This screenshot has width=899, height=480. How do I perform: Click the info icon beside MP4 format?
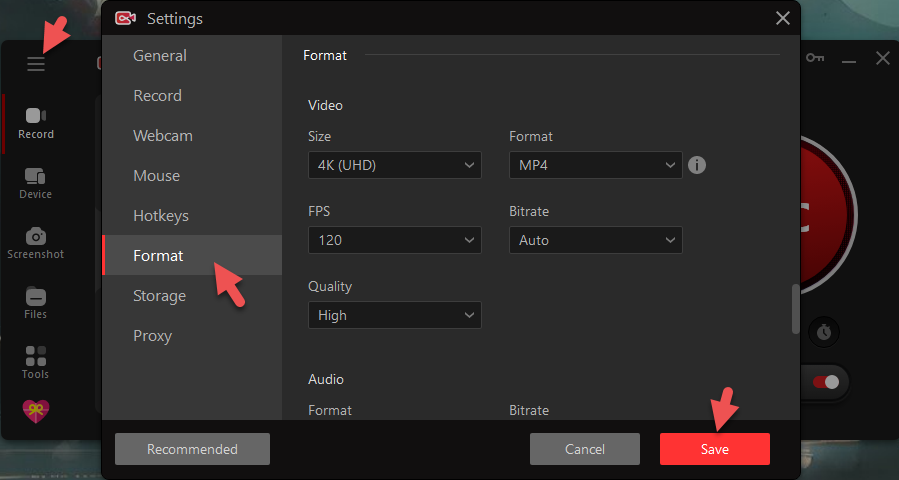pyautogui.click(x=697, y=165)
